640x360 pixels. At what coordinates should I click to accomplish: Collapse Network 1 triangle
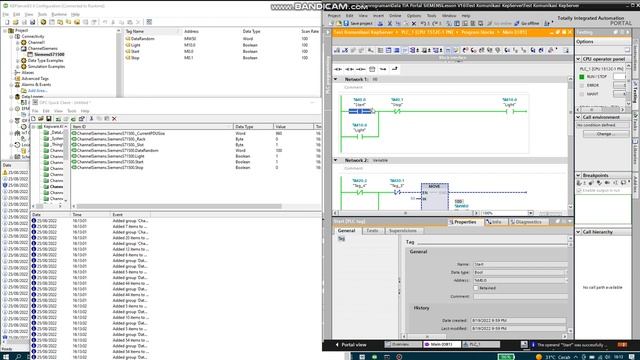(336, 79)
